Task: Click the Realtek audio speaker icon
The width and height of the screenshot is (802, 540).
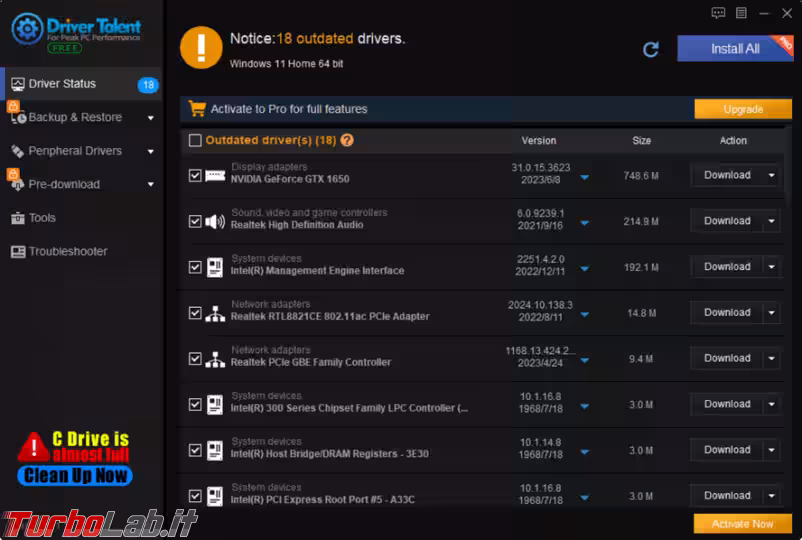Action: (x=215, y=221)
